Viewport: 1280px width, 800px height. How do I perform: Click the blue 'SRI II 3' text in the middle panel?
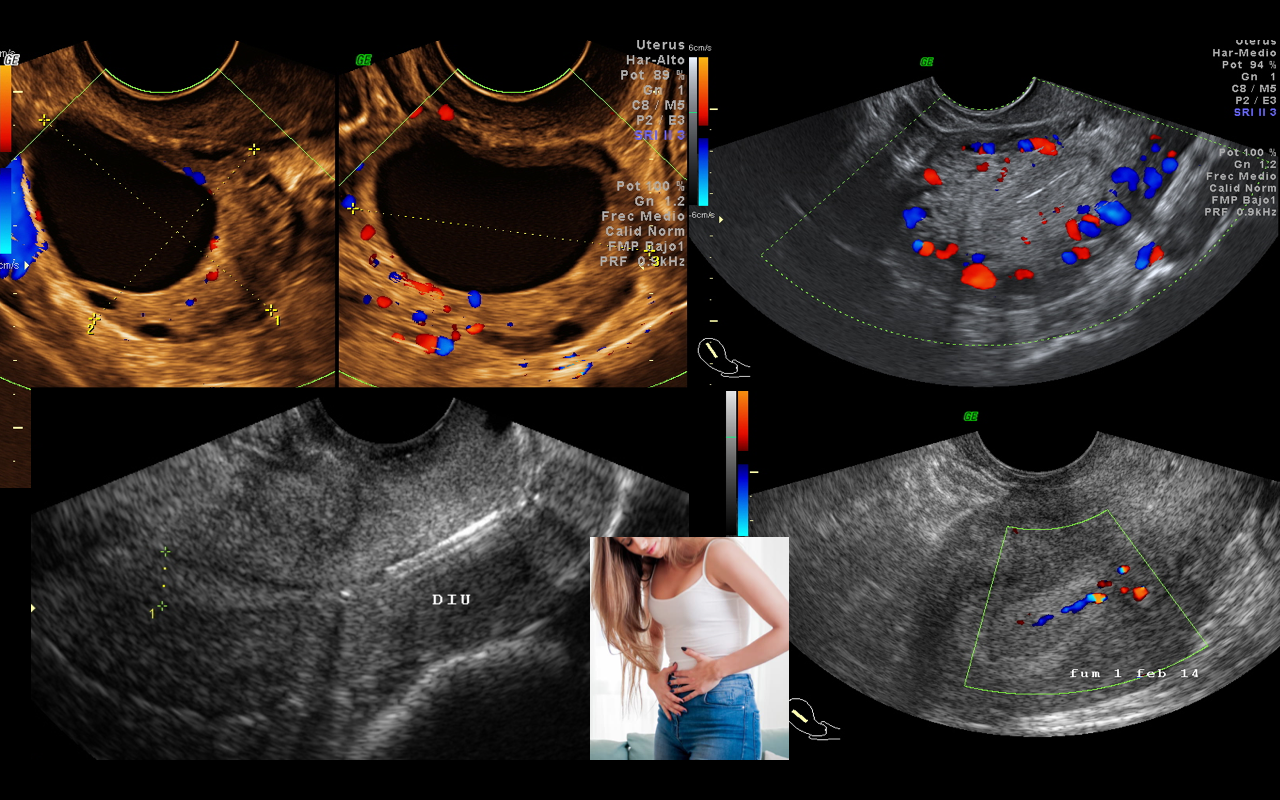(x=660, y=135)
